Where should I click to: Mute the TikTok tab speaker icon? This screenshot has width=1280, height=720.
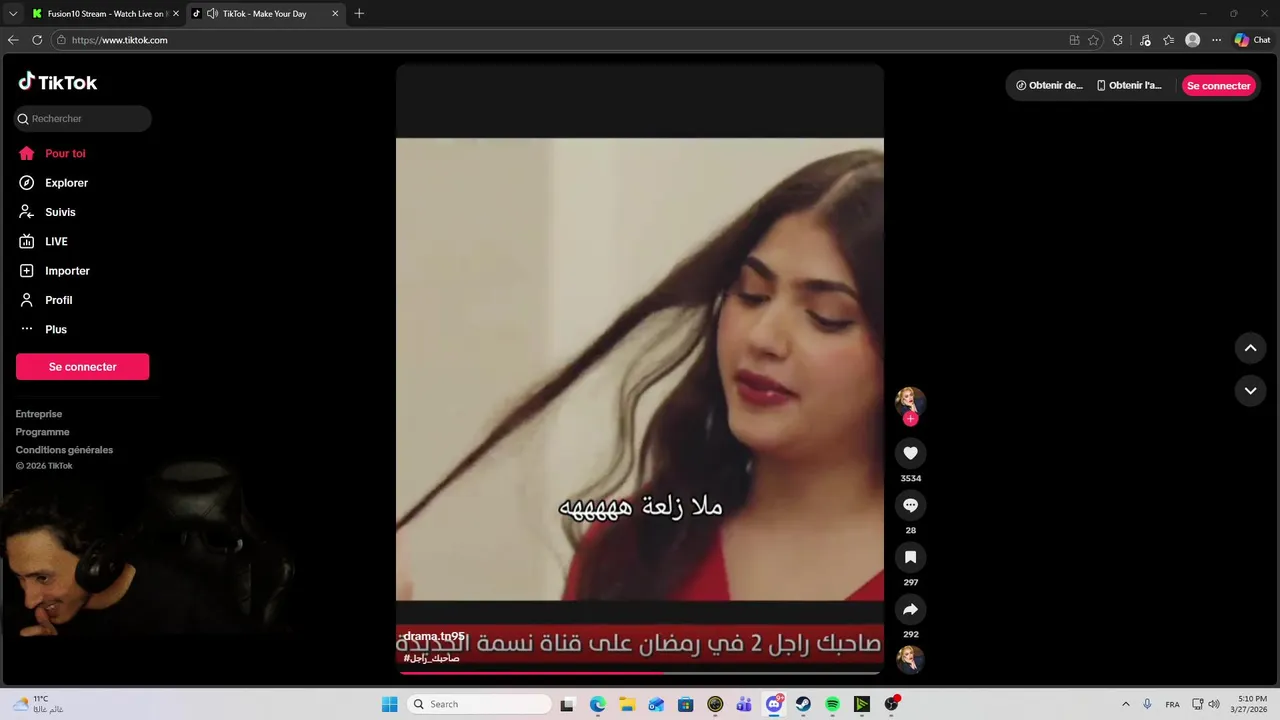pyautogui.click(x=212, y=14)
